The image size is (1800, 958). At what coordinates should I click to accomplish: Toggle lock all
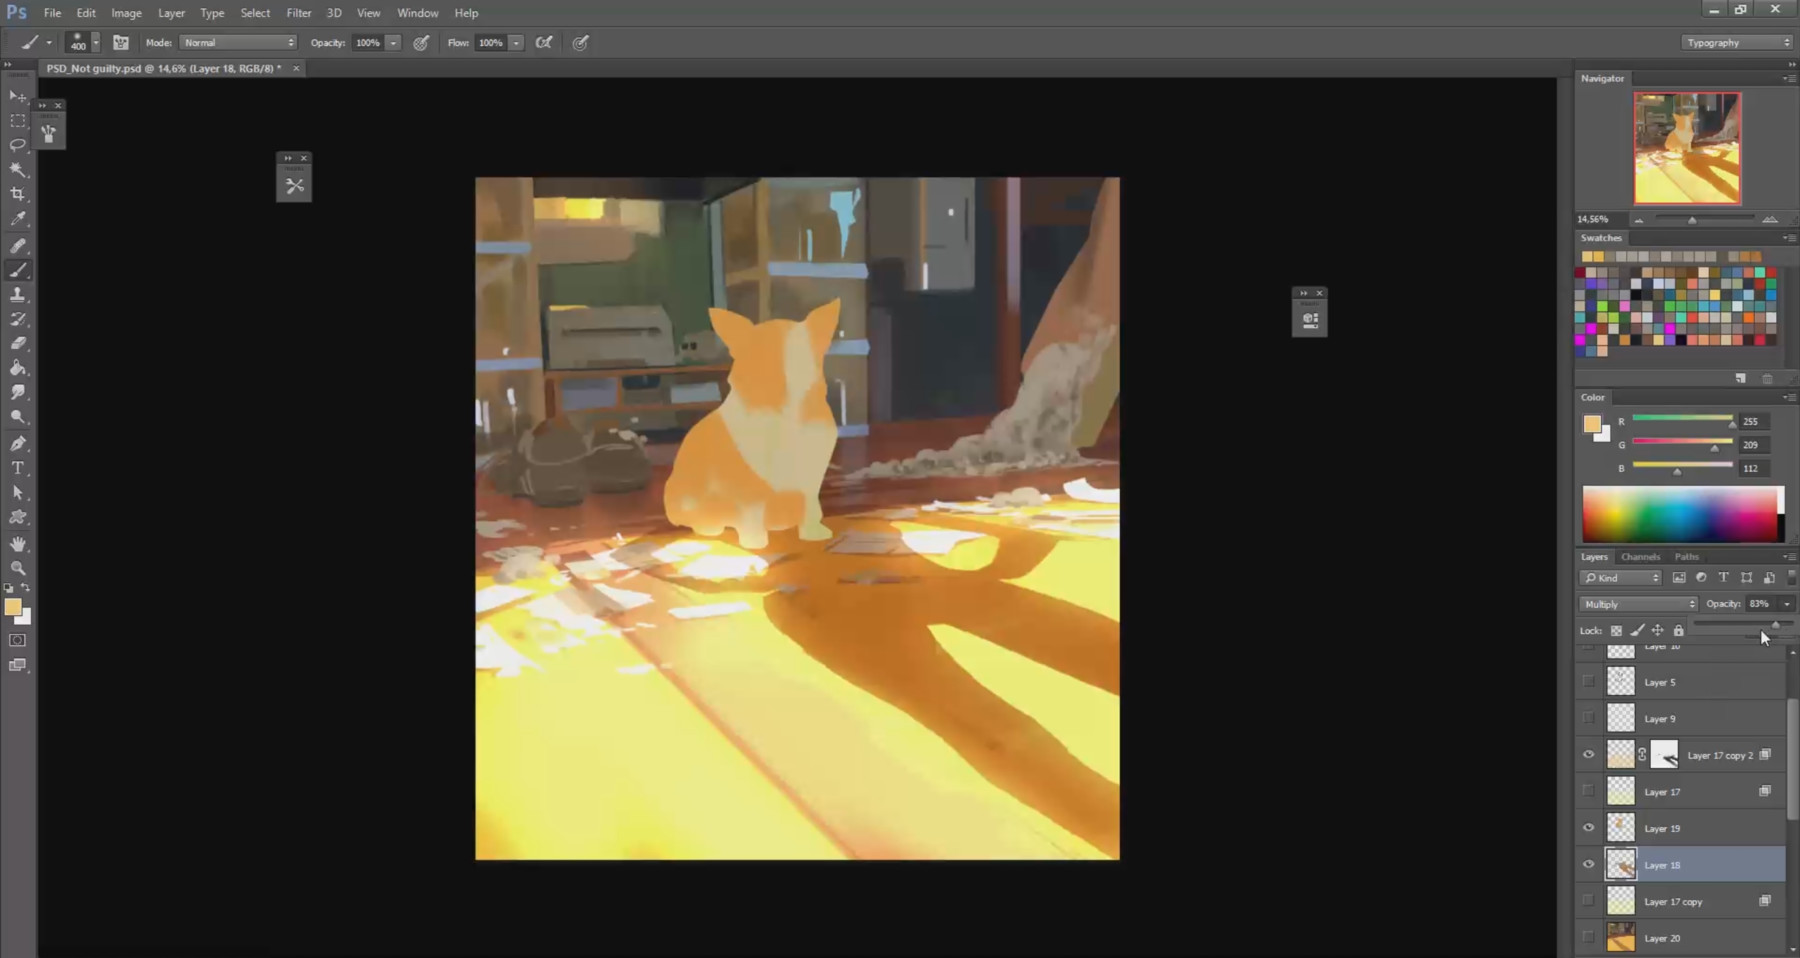[x=1678, y=630]
